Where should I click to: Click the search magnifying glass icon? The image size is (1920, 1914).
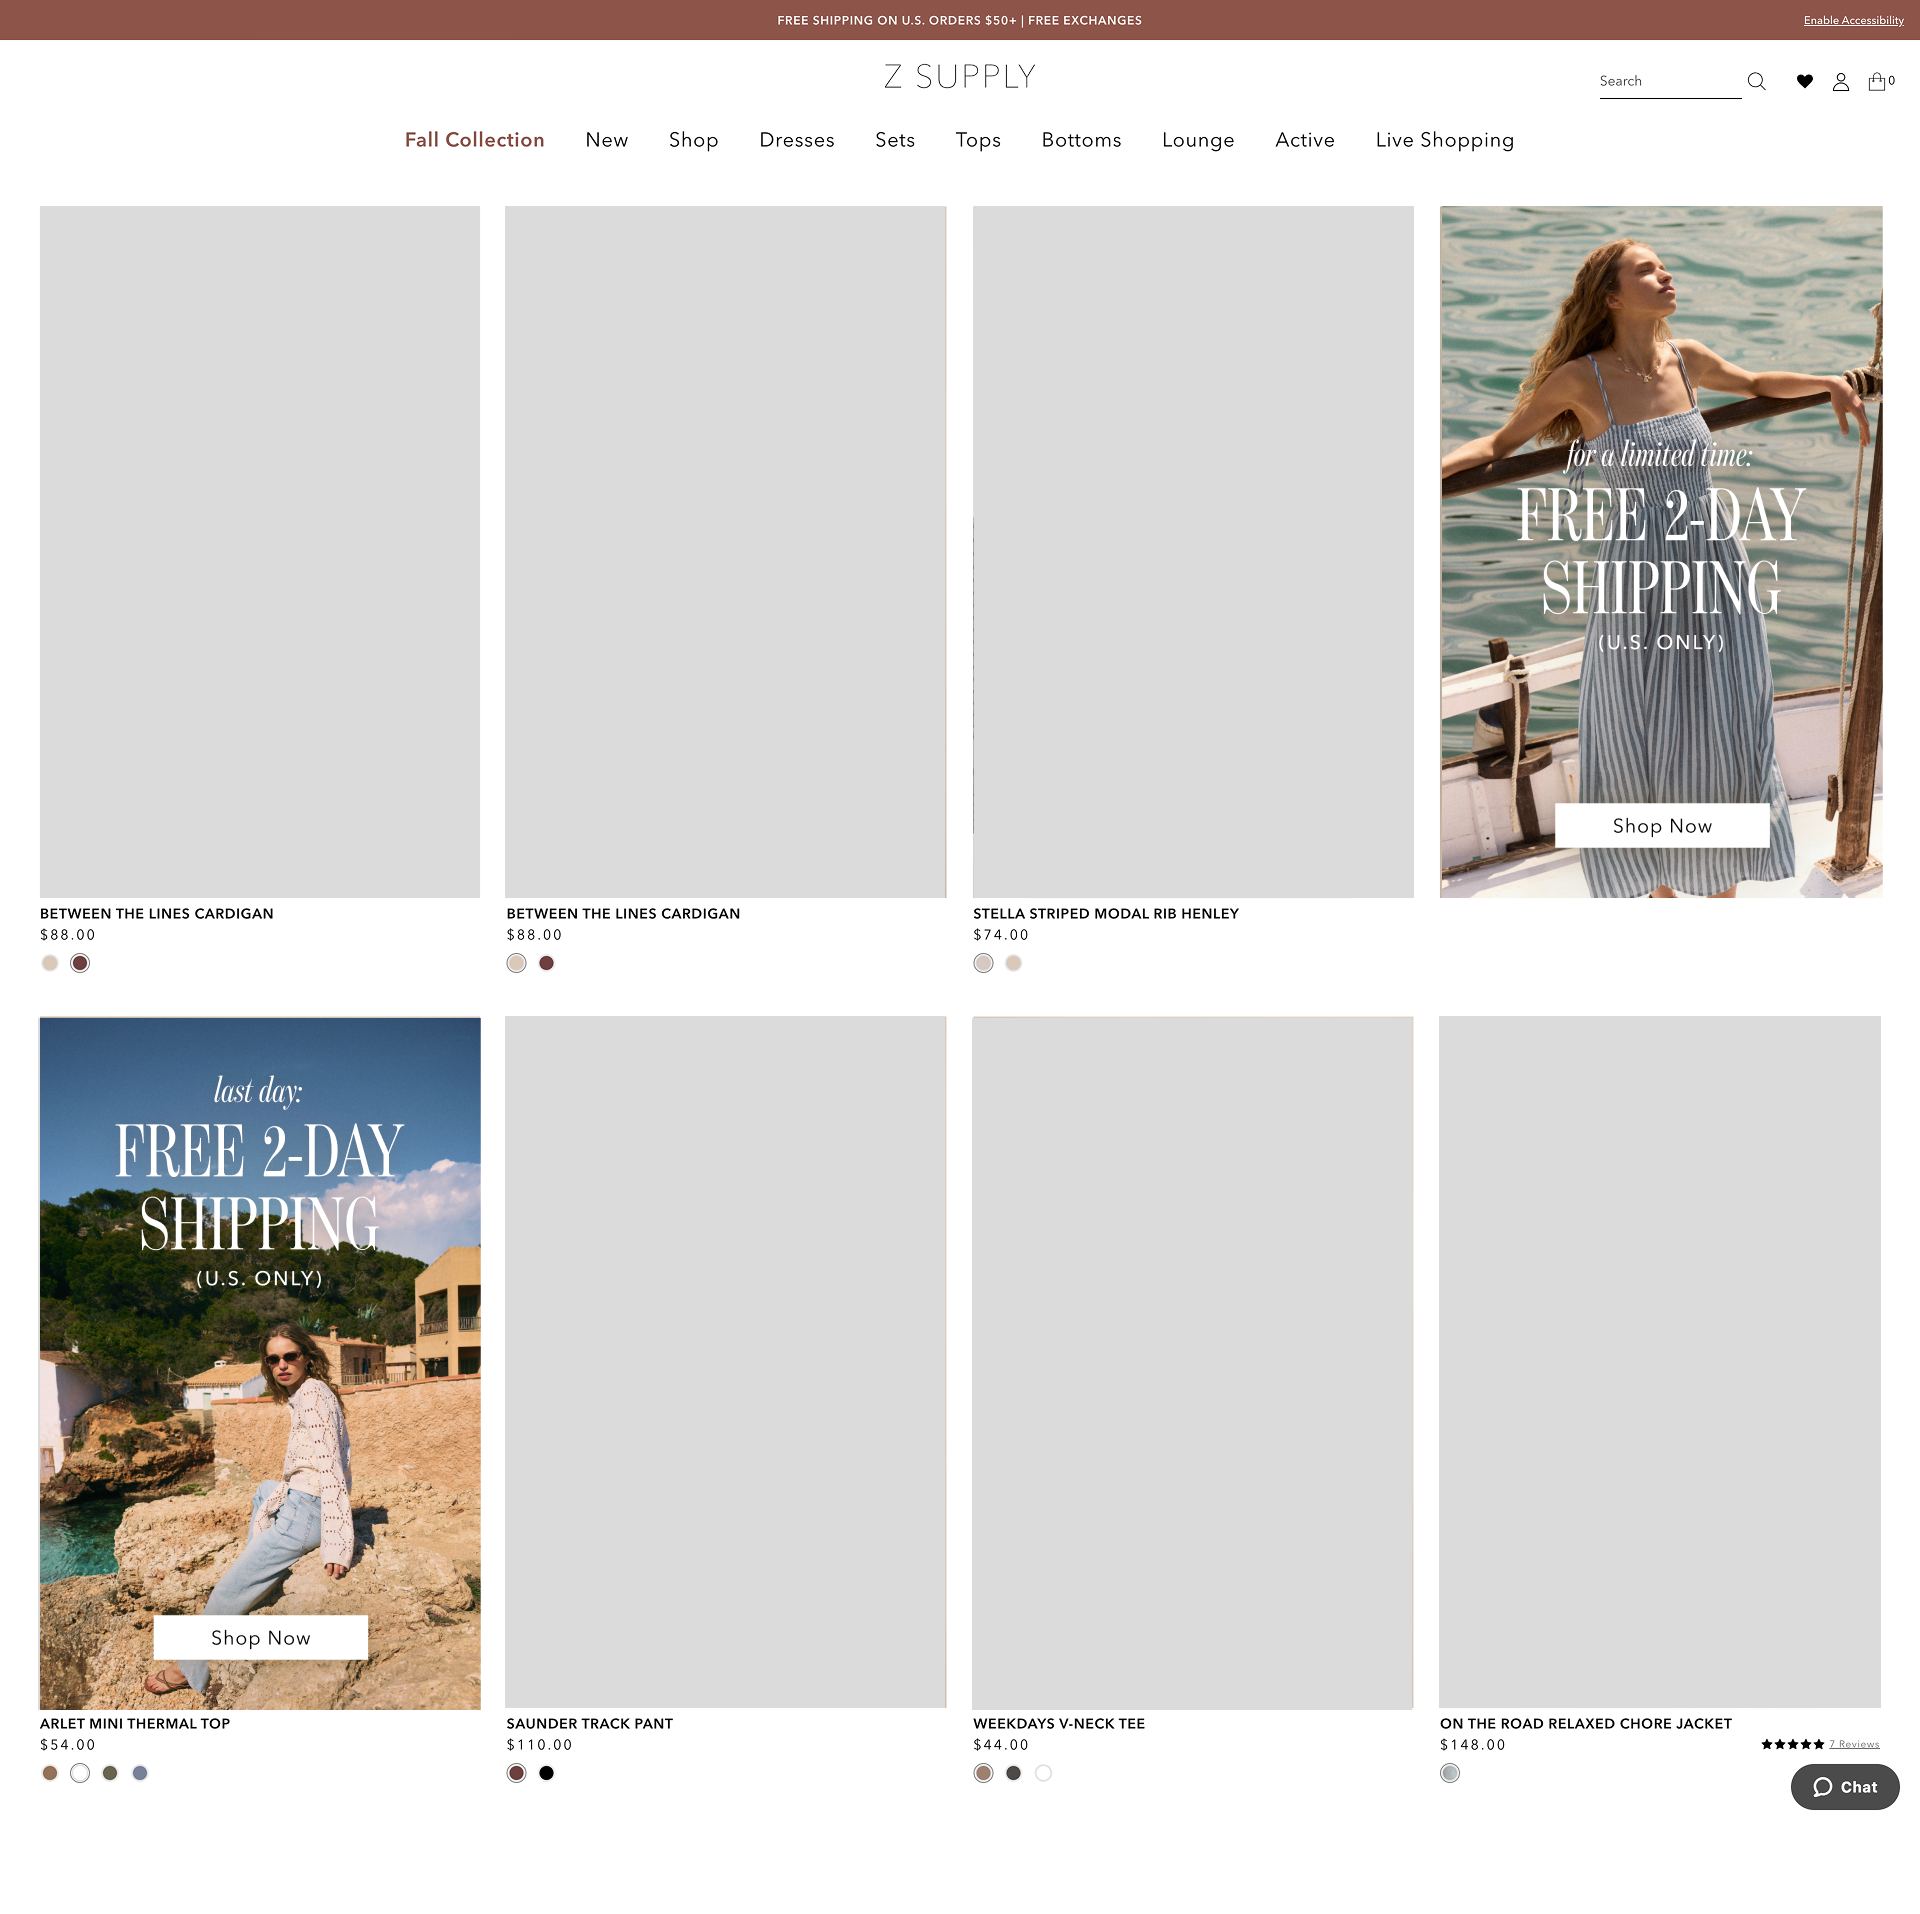[x=1756, y=81]
